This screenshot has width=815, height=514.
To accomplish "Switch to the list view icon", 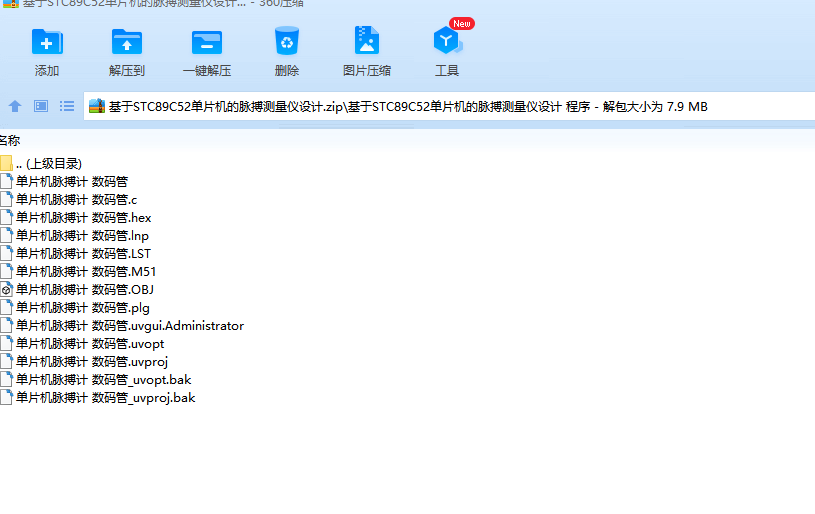I will [x=67, y=107].
